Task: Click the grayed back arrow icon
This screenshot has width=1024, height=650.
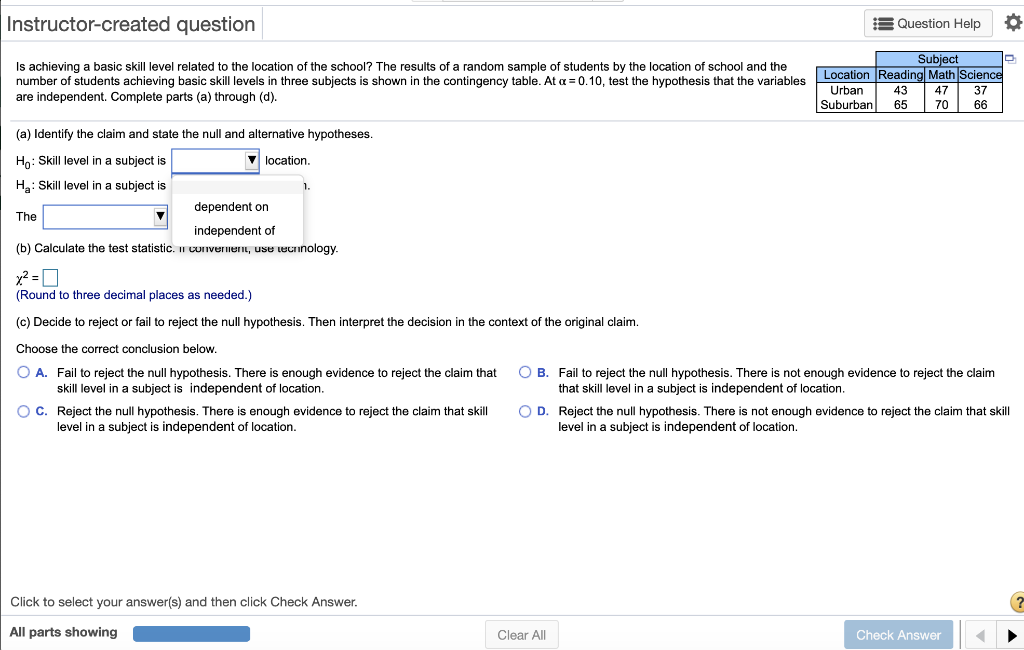Action: (981, 634)
